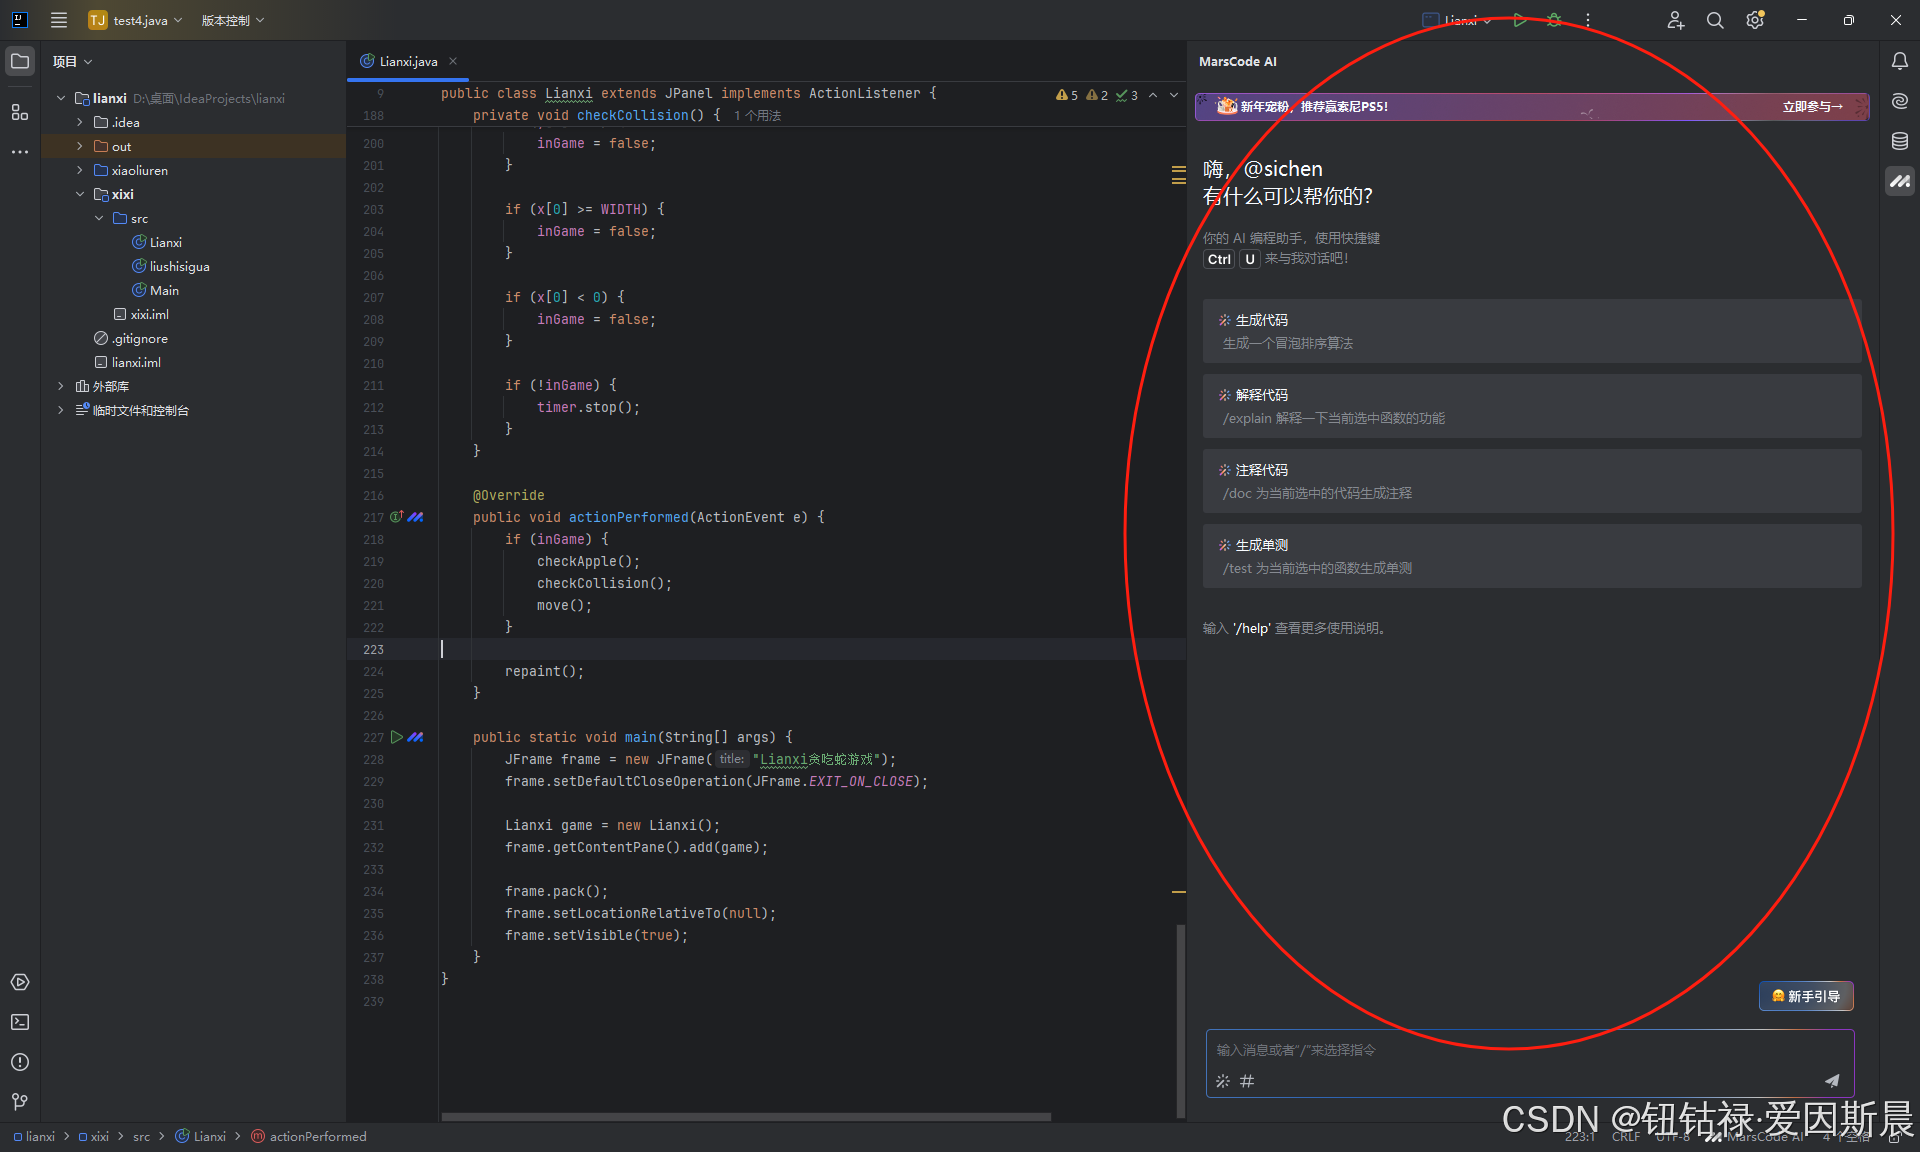Image resolution: width=1920 pixels, height=1152 pixels.
Task: Expand the 外部库 node
Action: tap(61, 386)
